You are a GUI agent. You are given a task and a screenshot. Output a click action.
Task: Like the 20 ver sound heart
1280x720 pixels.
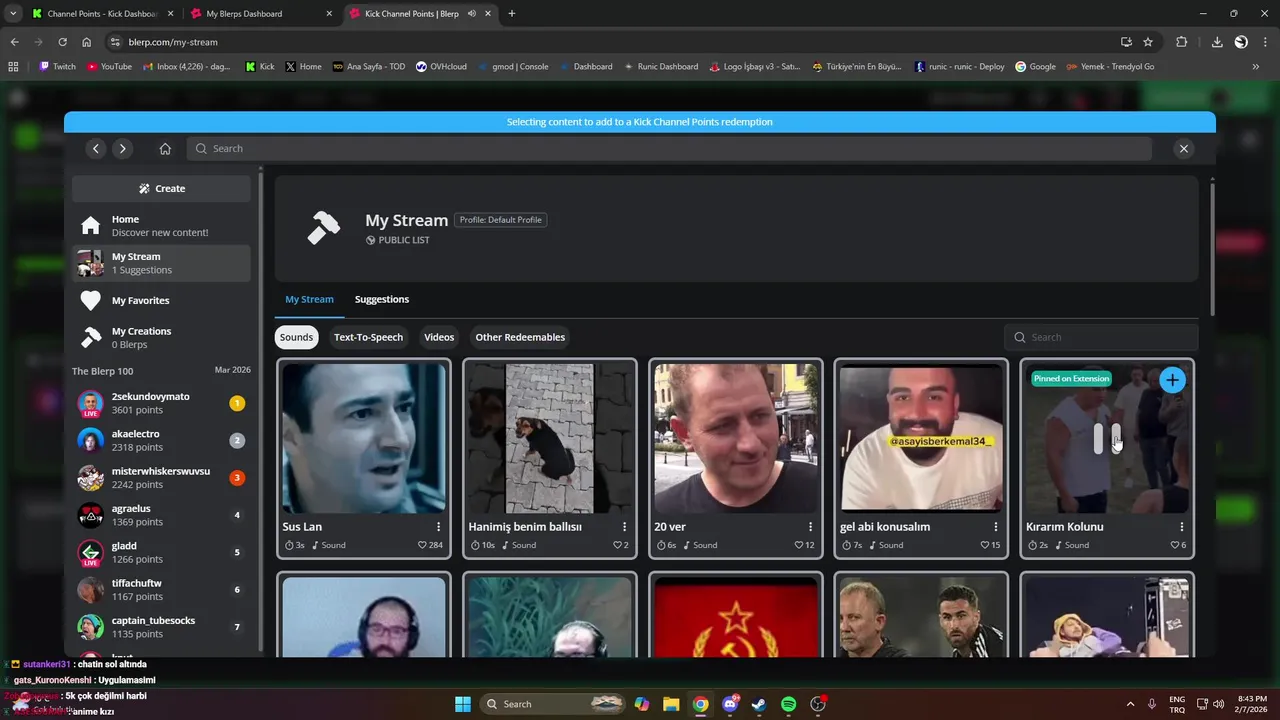tap(799, 545)
